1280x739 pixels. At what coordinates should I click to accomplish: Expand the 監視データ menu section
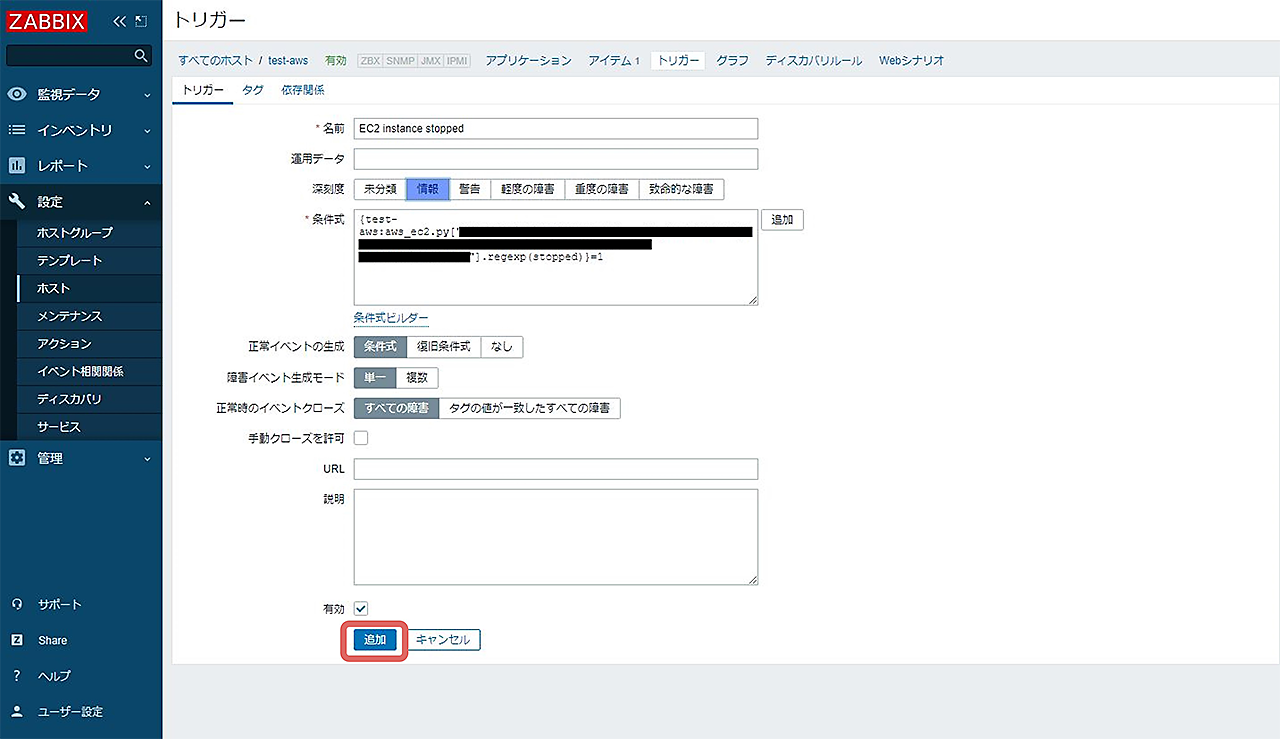click(80, 94)
